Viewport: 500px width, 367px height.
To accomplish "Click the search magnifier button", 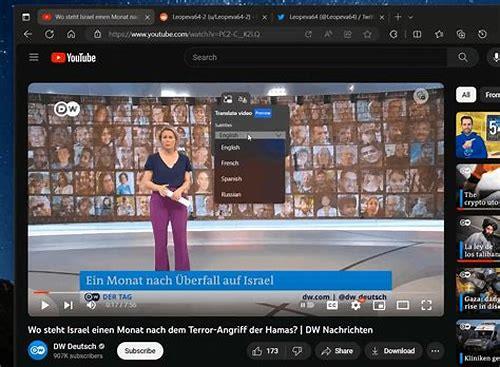I will click(x=463, y=57).
